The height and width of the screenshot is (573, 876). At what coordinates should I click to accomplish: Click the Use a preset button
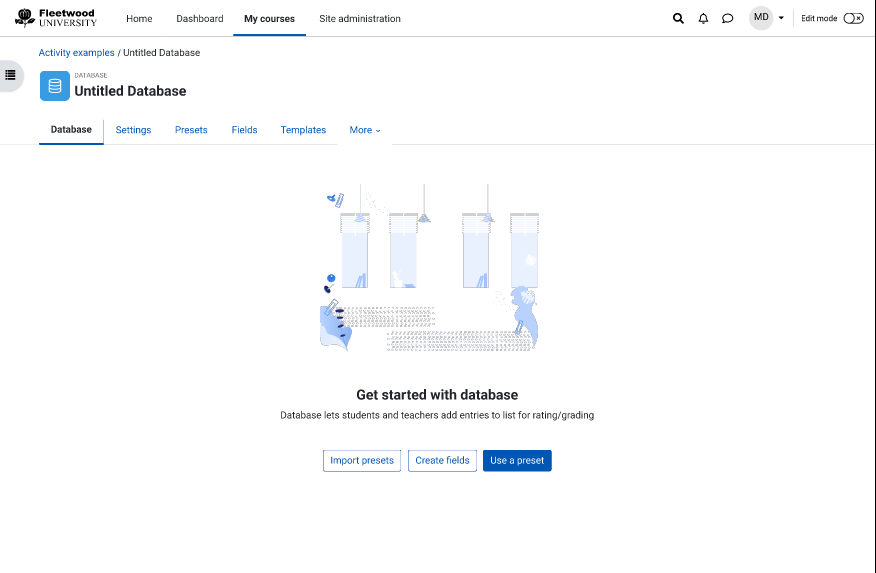pos(517,461)
